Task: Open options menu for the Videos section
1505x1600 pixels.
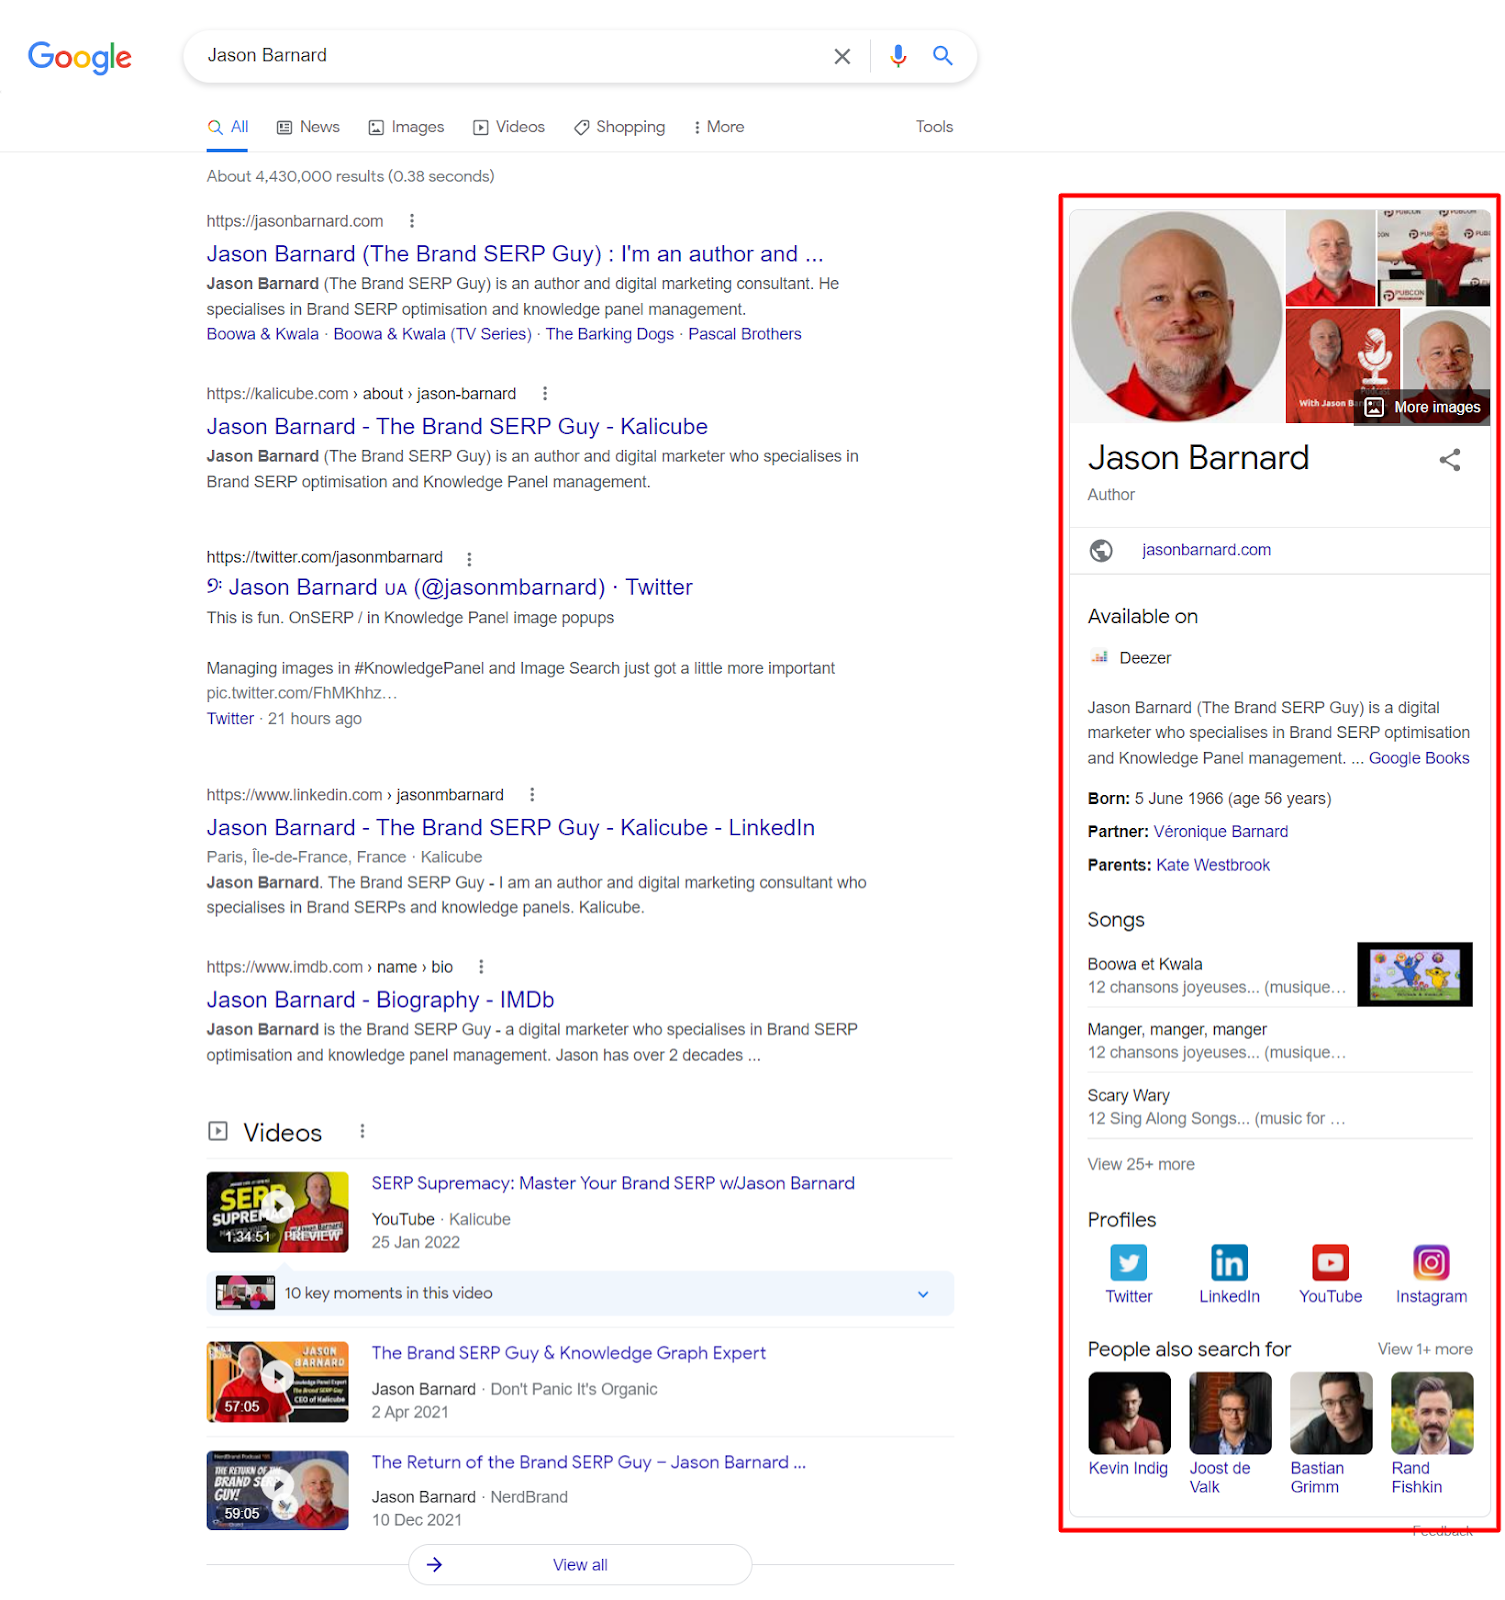Action: coord(362,1131)
